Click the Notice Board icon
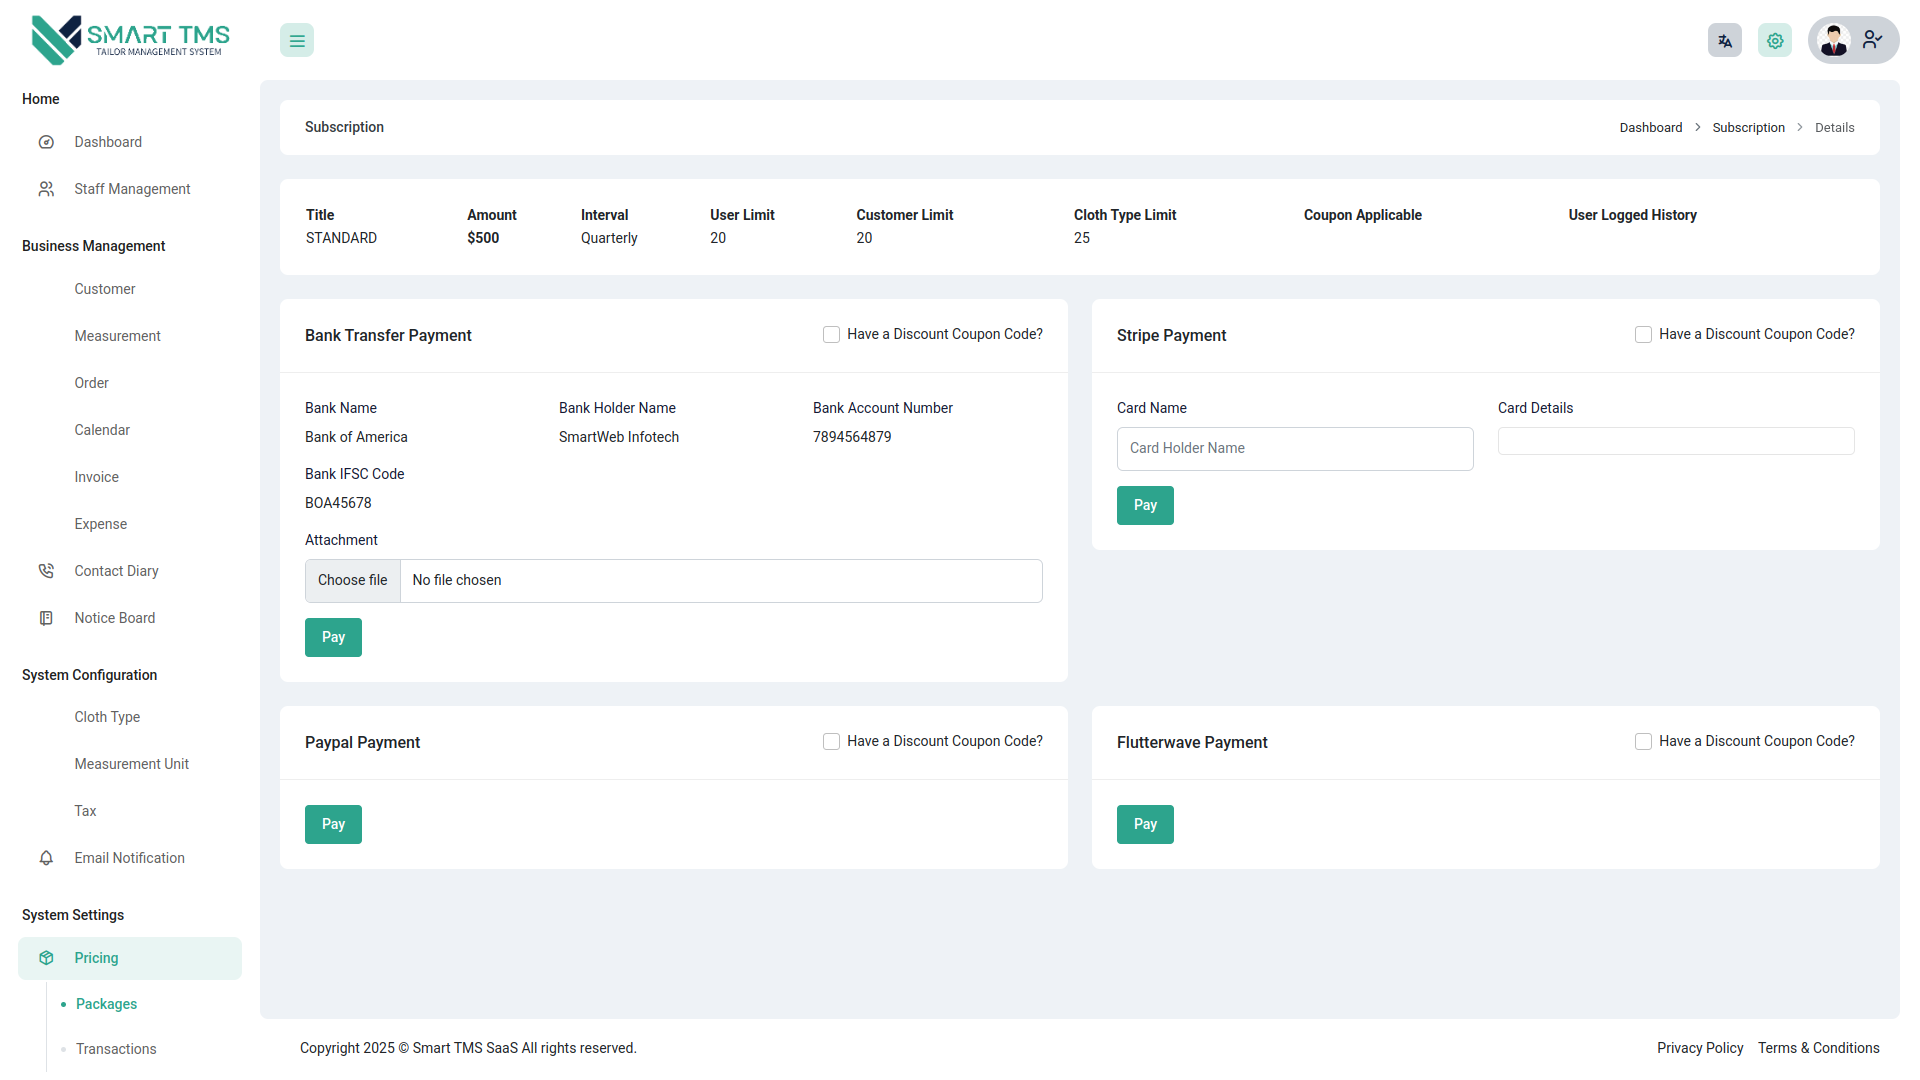Image resolution: width=1920 pixels, height=1080 pixels. [x=46, y=617]
